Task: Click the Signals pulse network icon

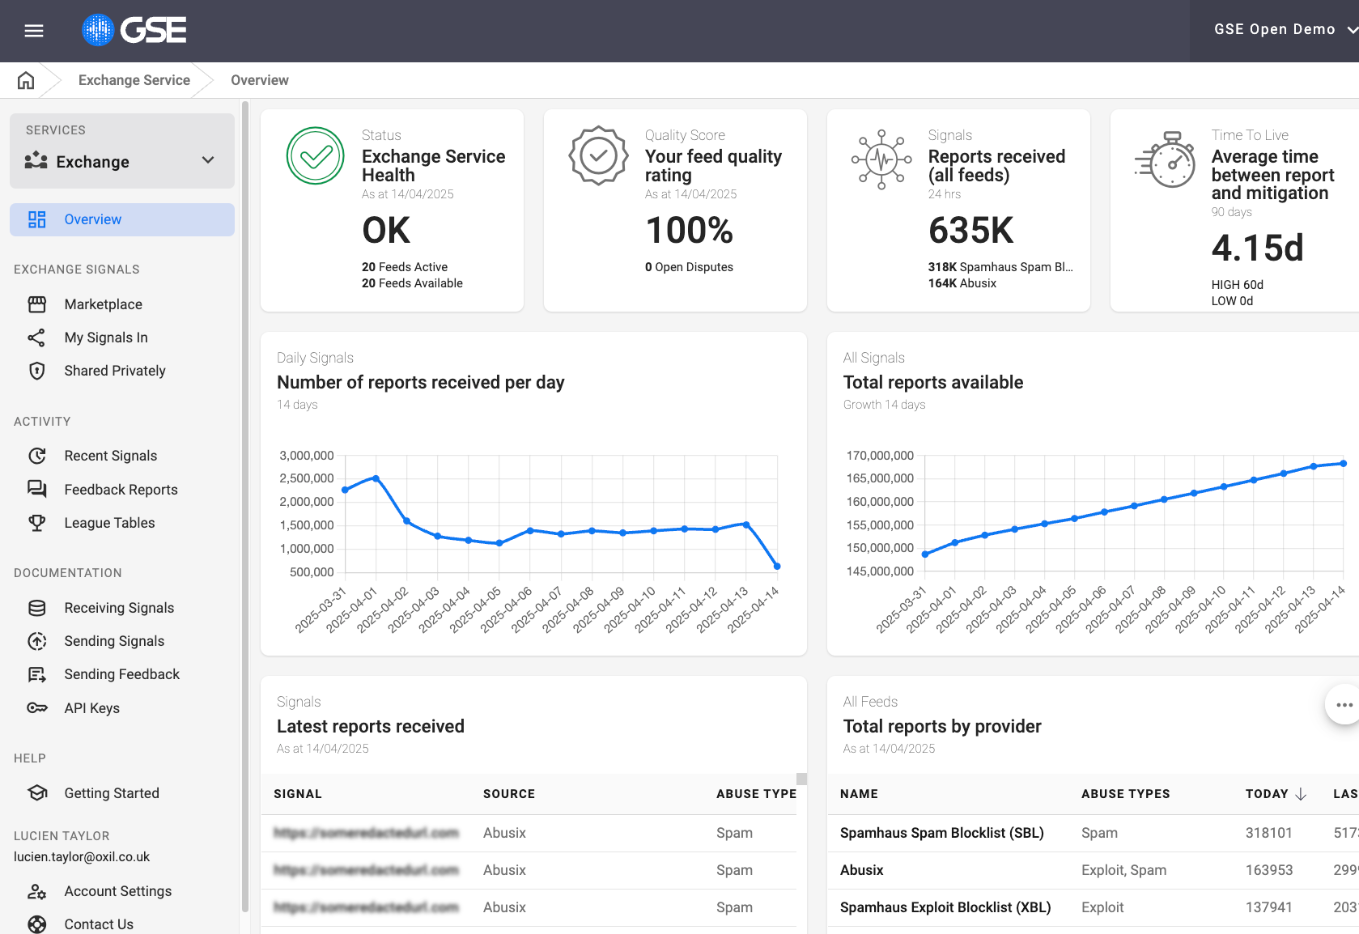Action: (x=881, y=159)
